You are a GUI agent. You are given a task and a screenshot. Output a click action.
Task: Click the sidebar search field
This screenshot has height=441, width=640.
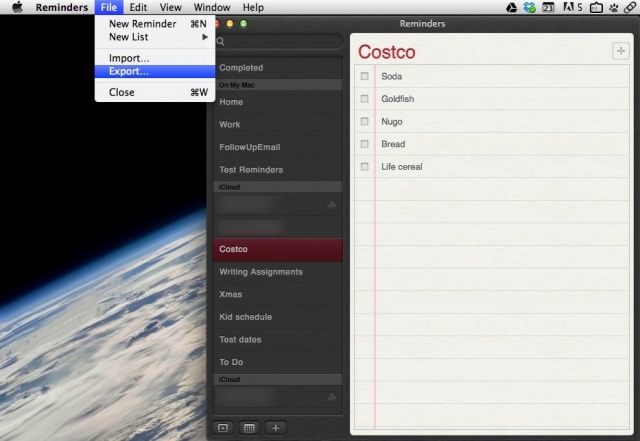click(278, 42)
